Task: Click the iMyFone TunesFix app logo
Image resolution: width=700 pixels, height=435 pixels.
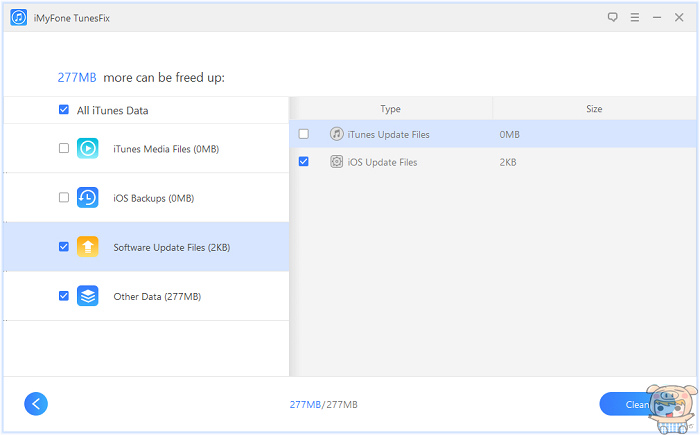Action: tap(18, 17)
